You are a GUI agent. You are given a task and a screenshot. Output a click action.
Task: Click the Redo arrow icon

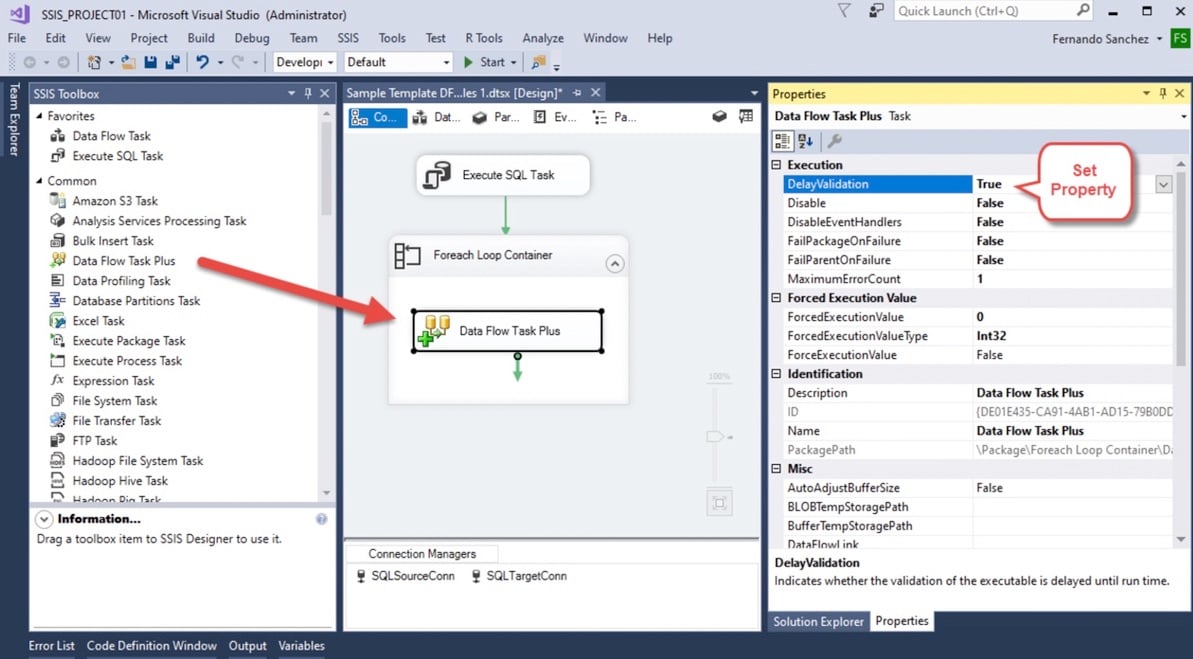pyautogui.click(x=238, y=62)
